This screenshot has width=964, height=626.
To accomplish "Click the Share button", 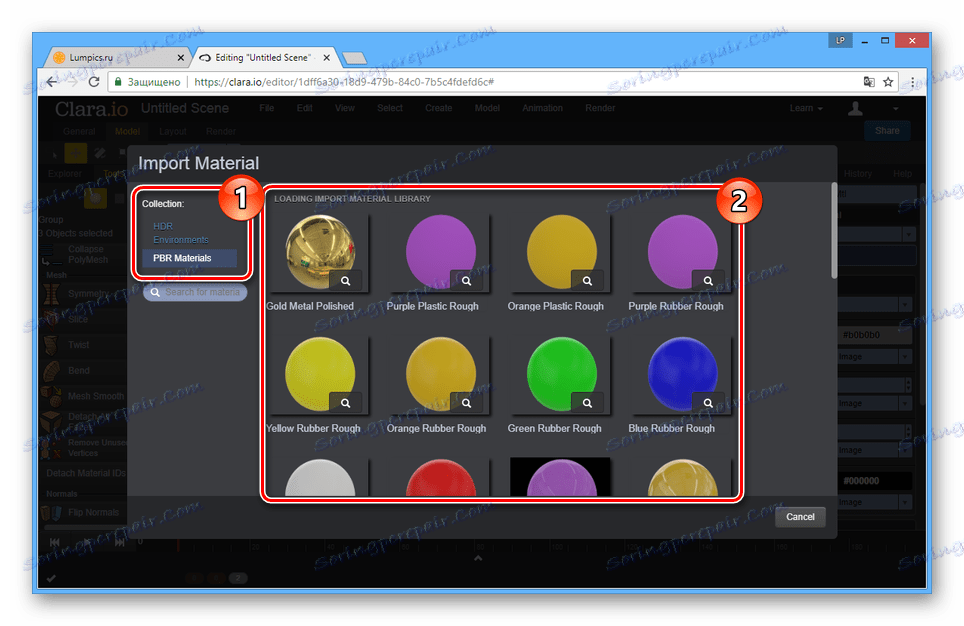I will pyautogui.click(x=887, y=130).
